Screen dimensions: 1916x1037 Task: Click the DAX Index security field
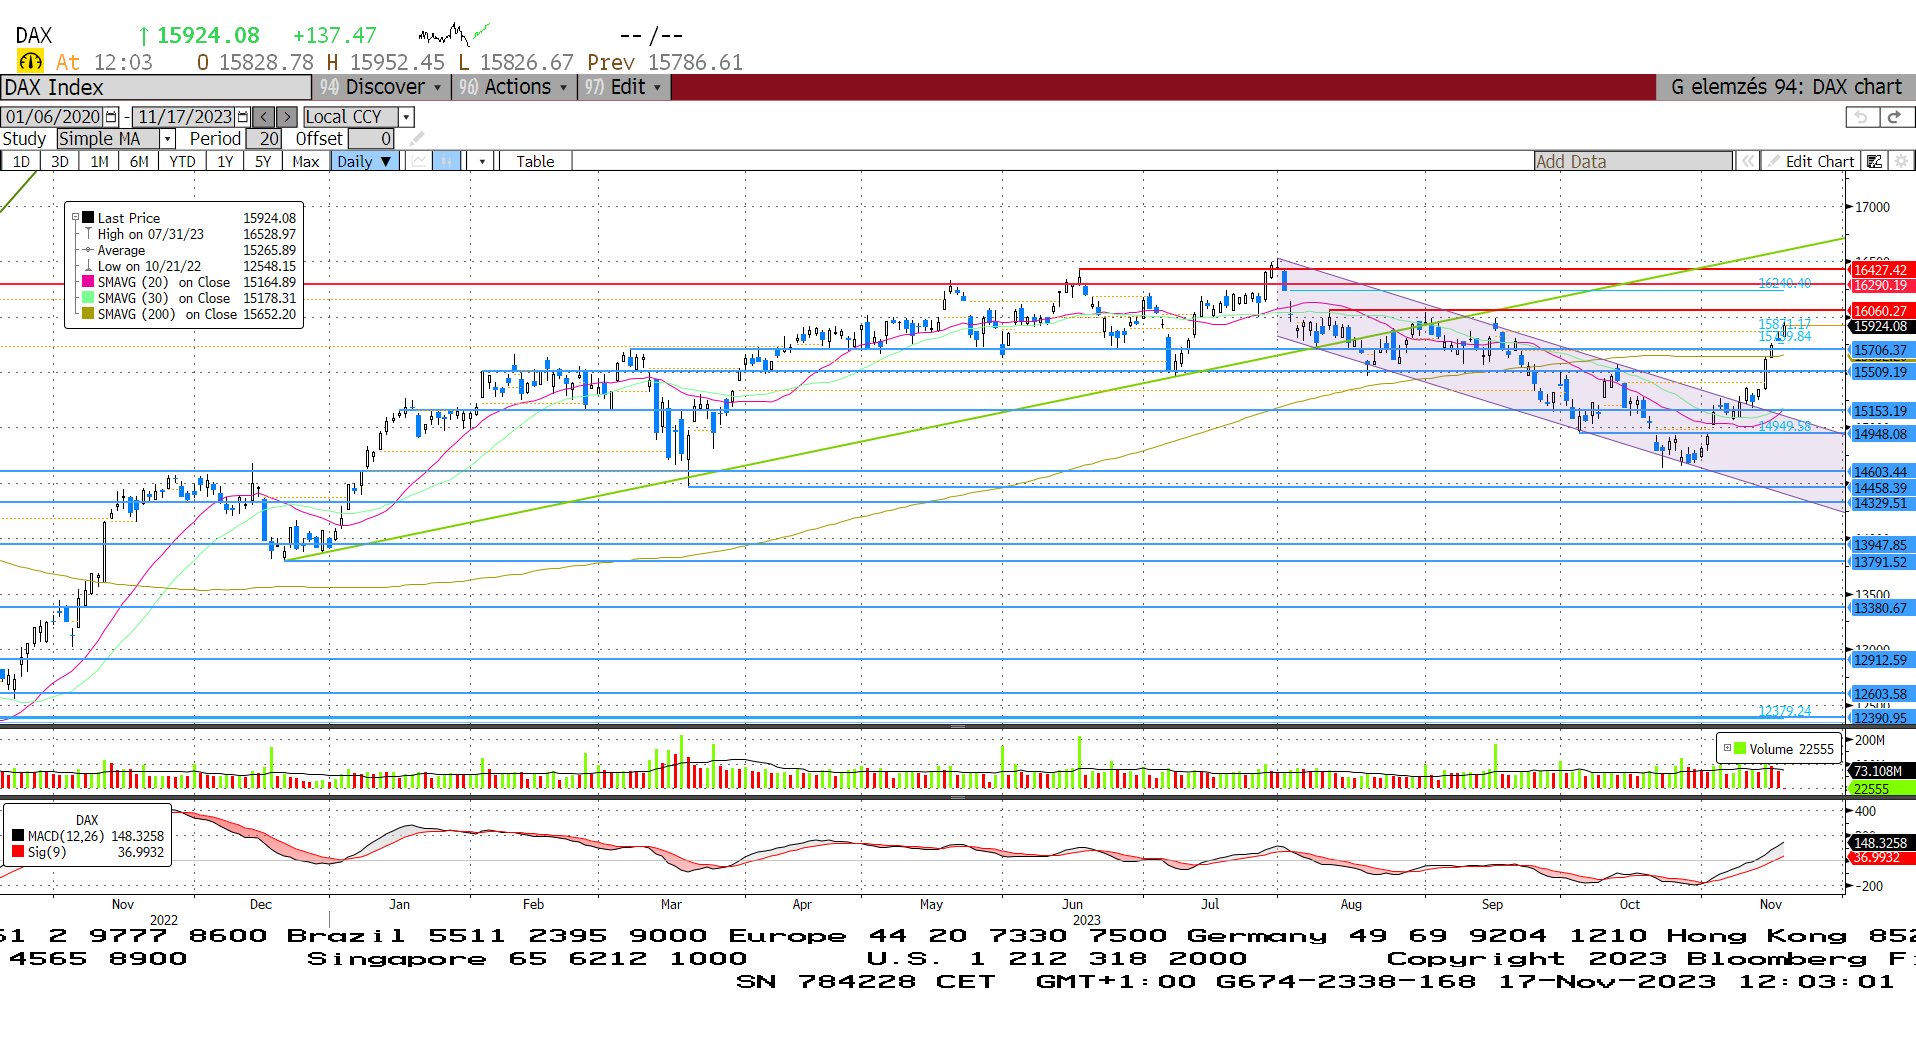[155, 87]
